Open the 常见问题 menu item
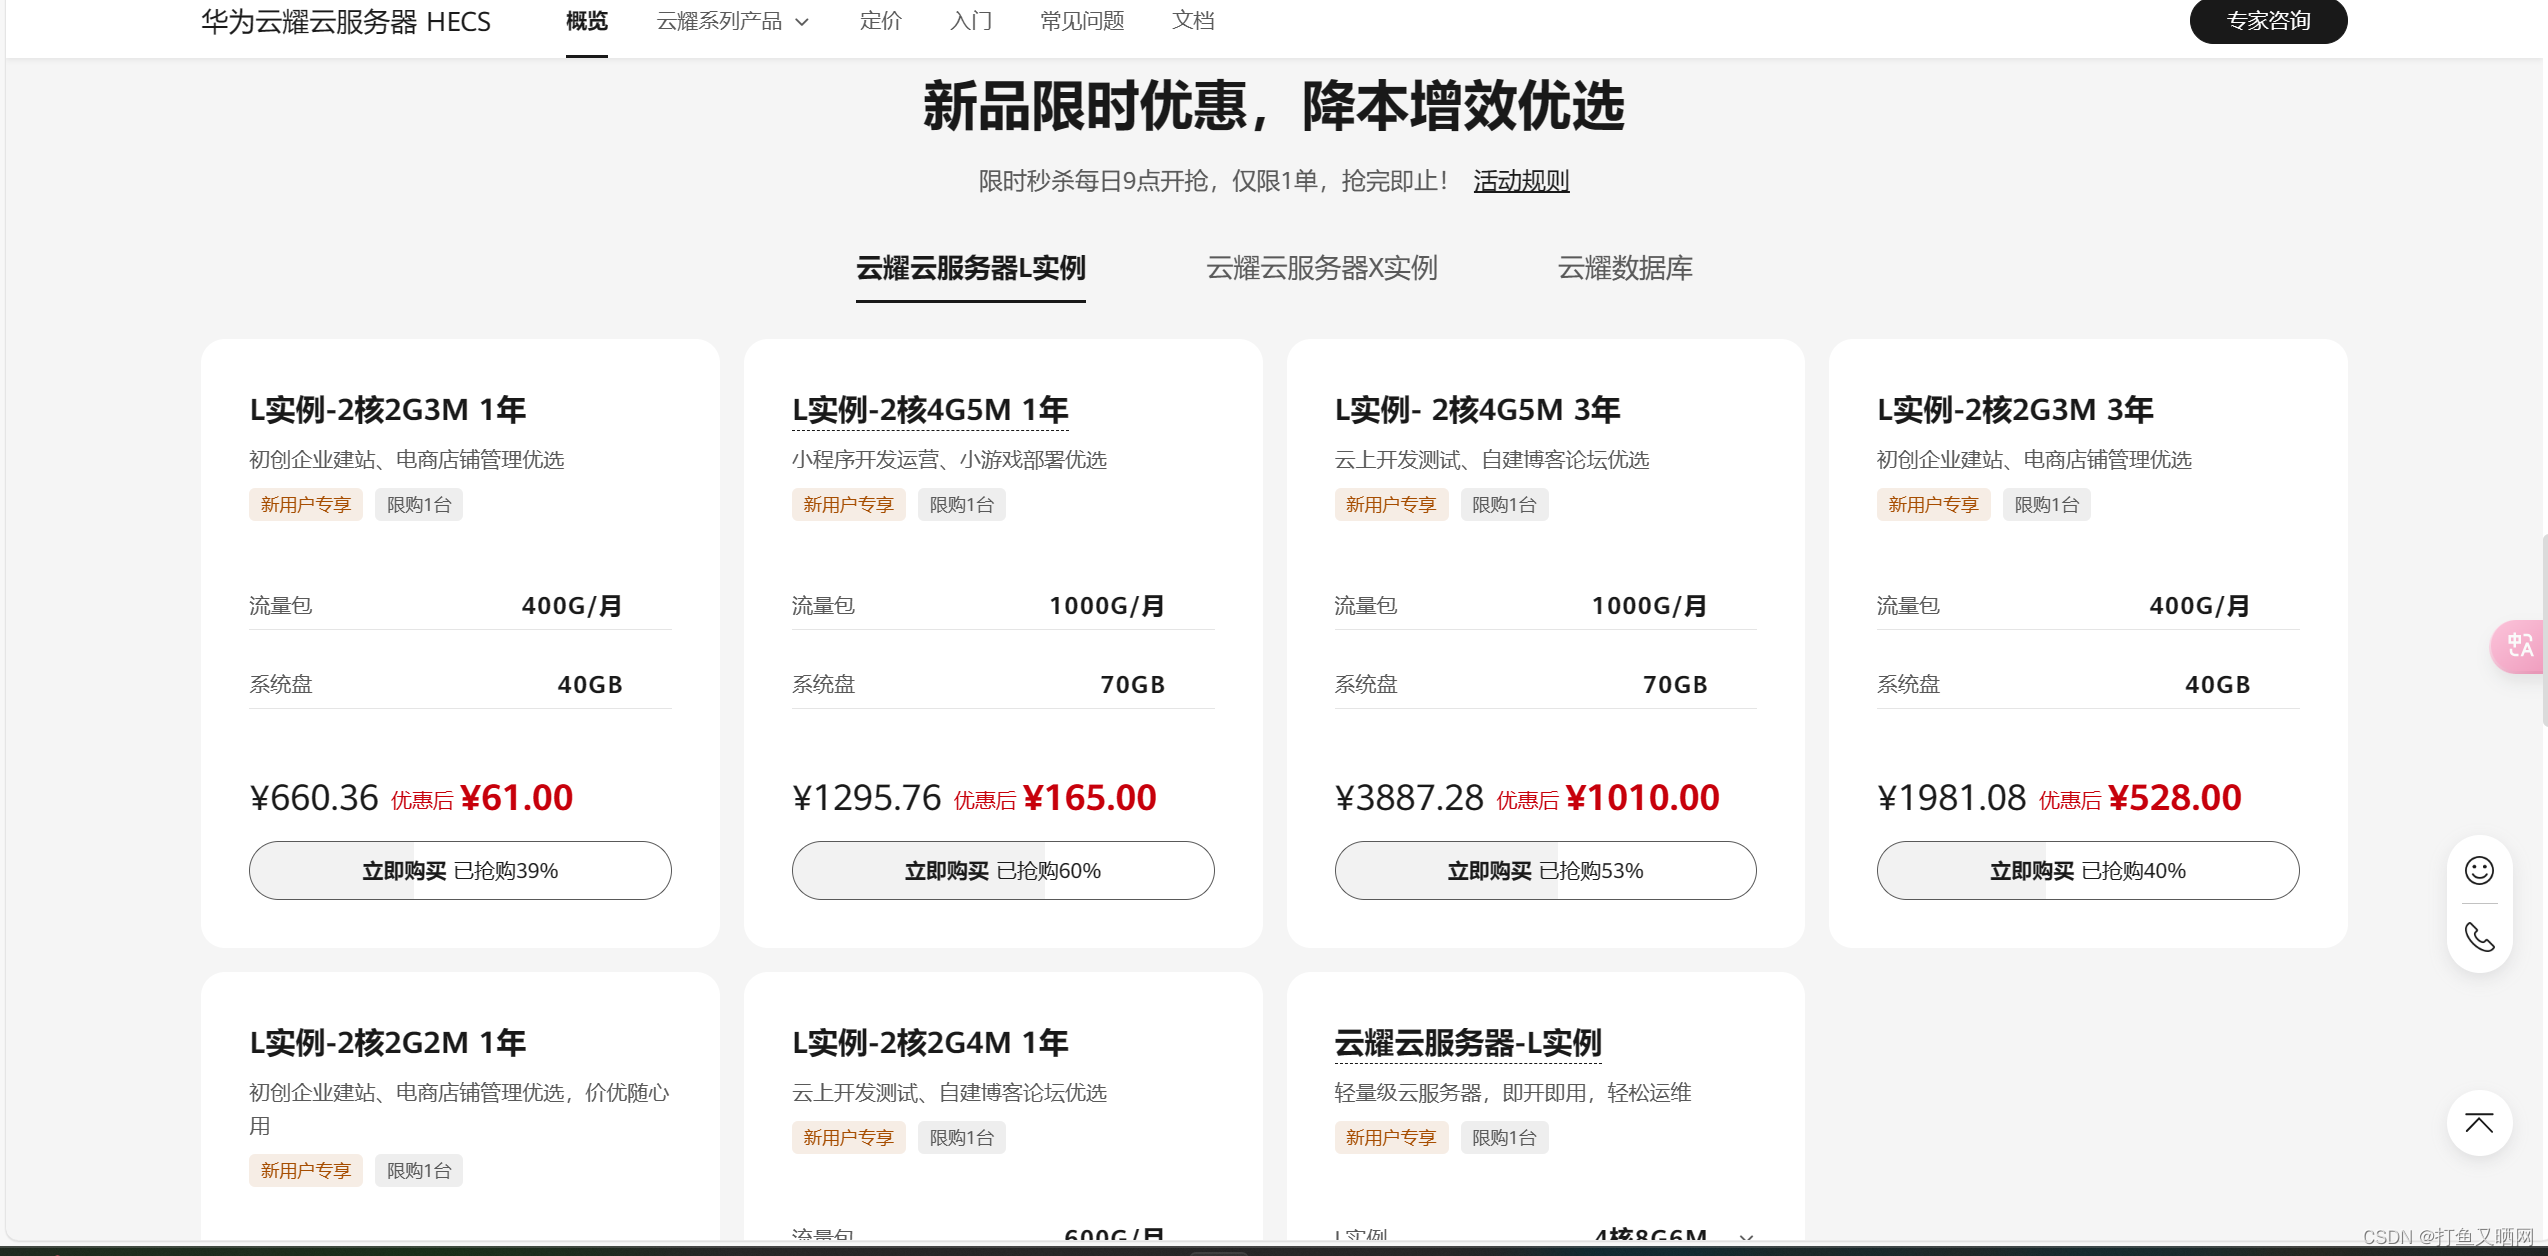This screenshot has height=1256, width=2548. [x=1082, y=21]
